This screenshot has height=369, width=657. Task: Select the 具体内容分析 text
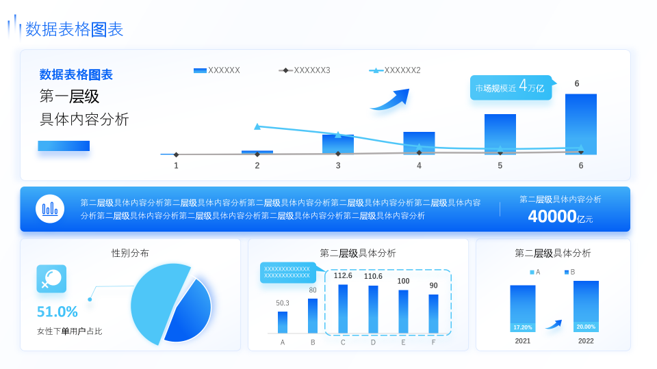[84, 119]
